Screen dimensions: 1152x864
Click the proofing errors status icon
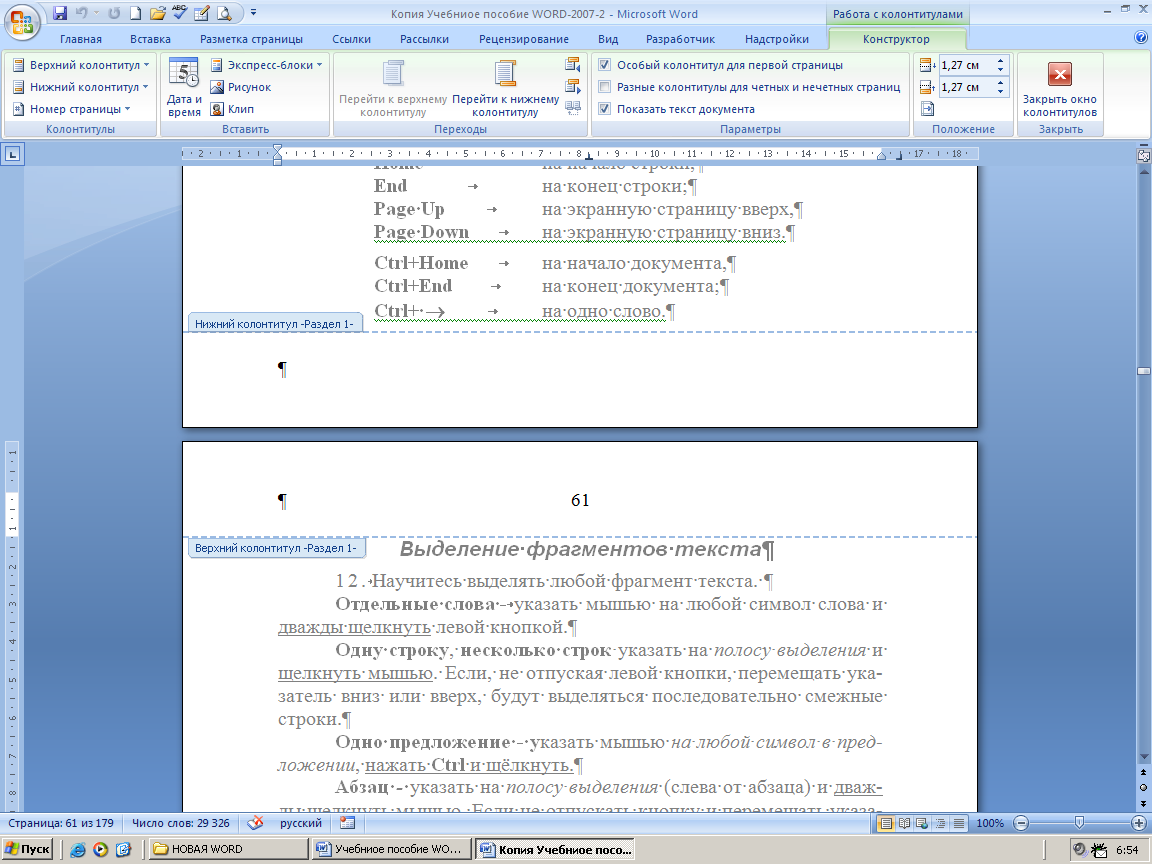(255, 823)
